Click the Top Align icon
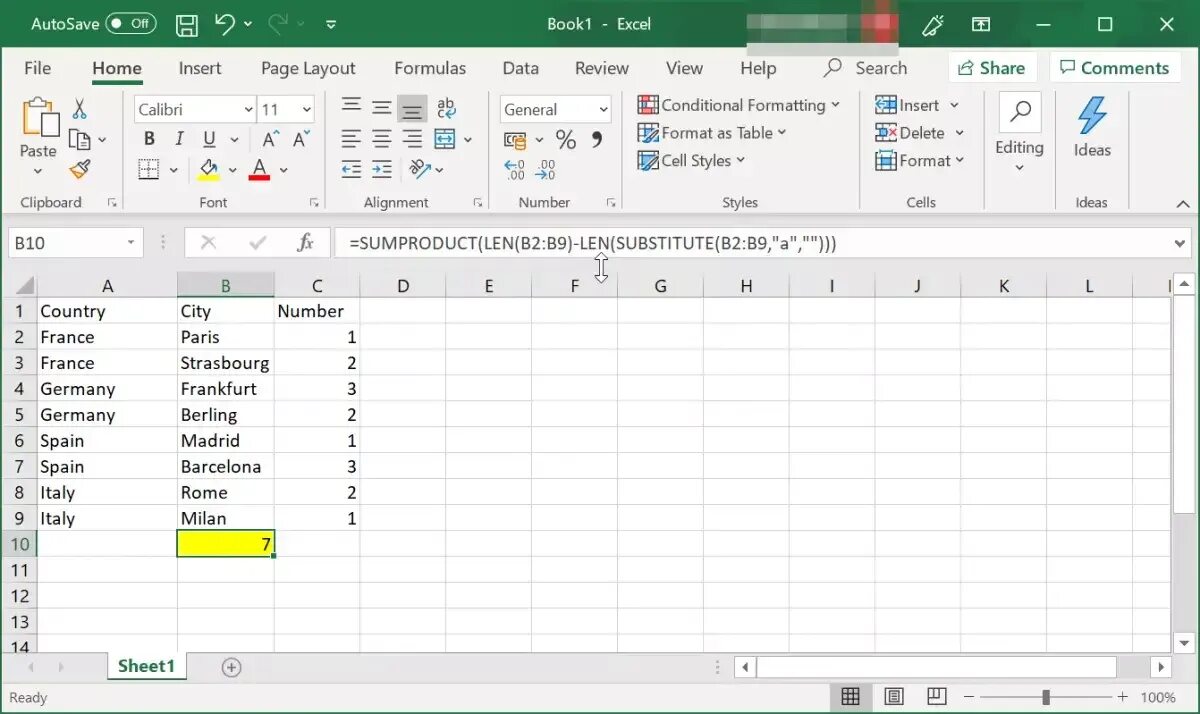The image size is (1200, 714). 351,106
